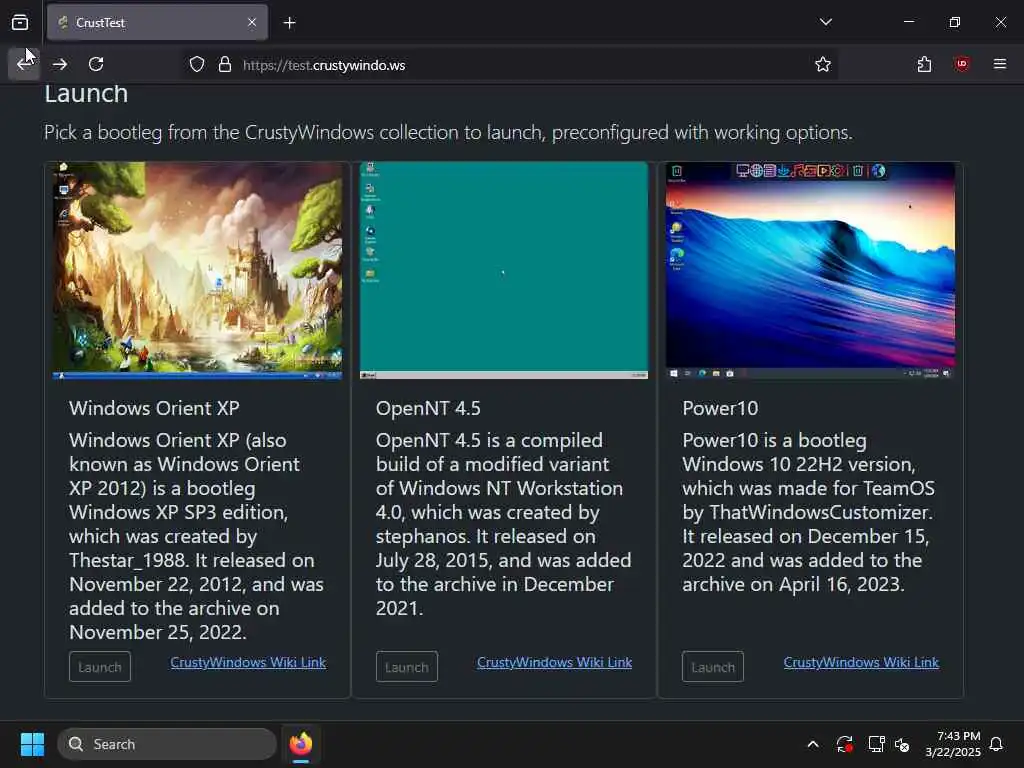Open the Power10 CrustyWindows Wiki Link
Image resolution: width=1024 pixels, height=768 pixels.
click(x=861, y=662)
